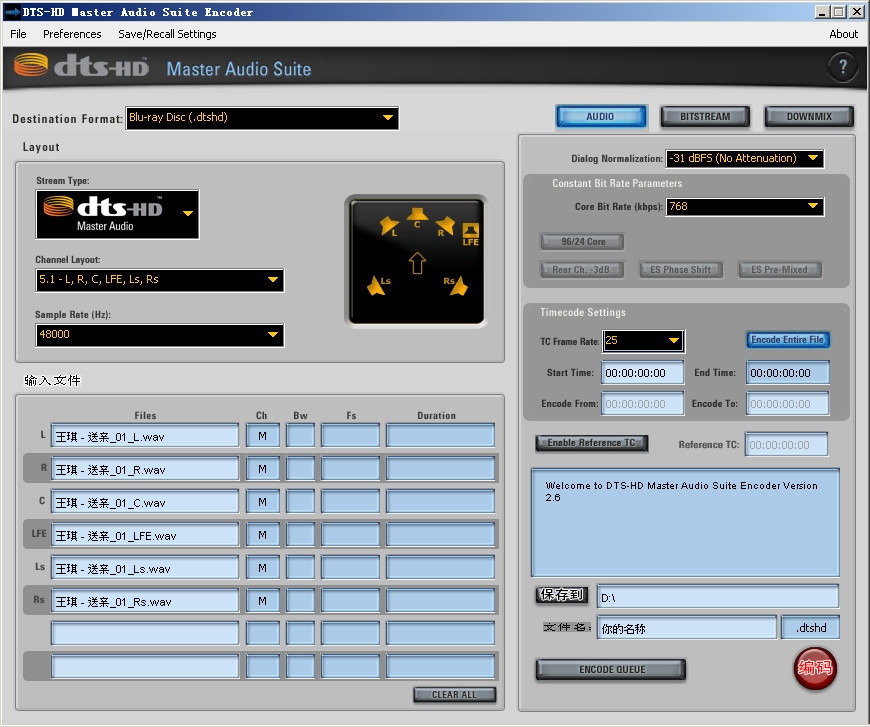
Task: Click the Start Time timecode field
Action: 642,373
